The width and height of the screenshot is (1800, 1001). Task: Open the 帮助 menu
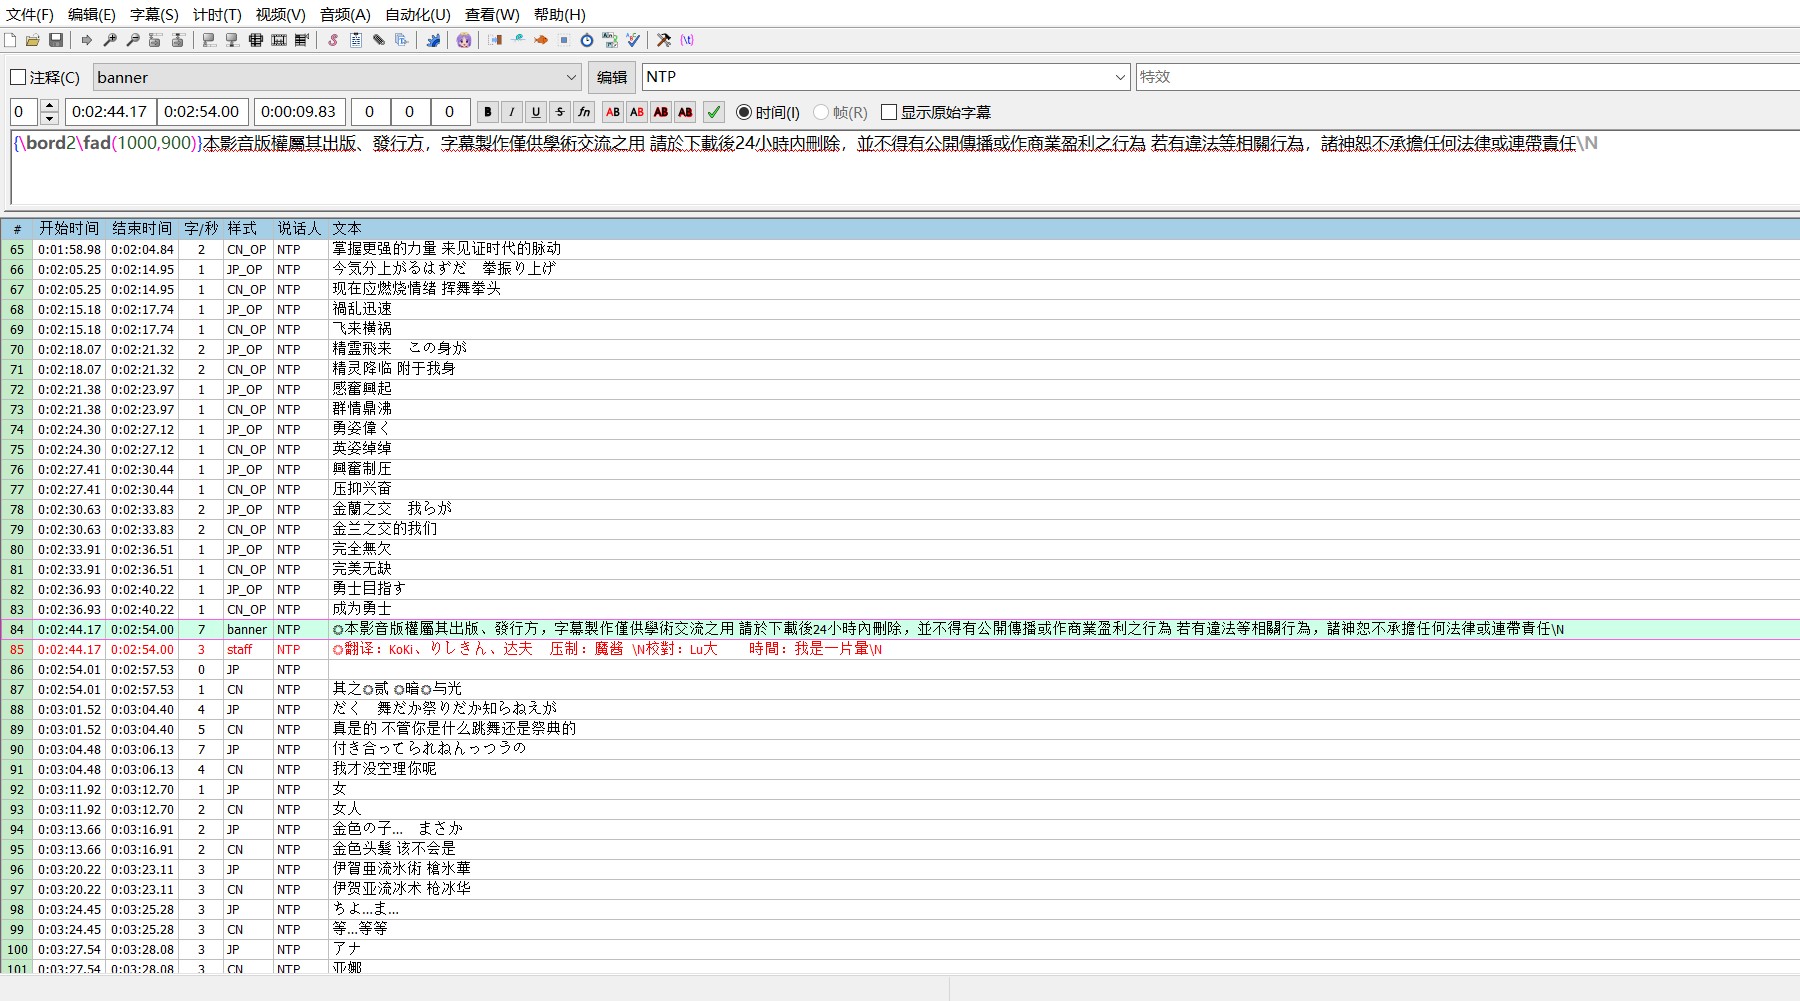tap(559, 14)
